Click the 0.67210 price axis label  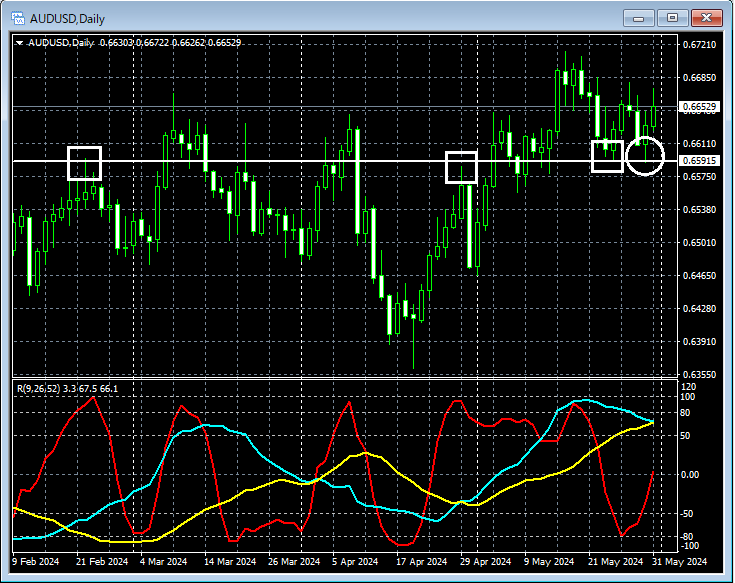pyautogui.click(x=699, y=45)
